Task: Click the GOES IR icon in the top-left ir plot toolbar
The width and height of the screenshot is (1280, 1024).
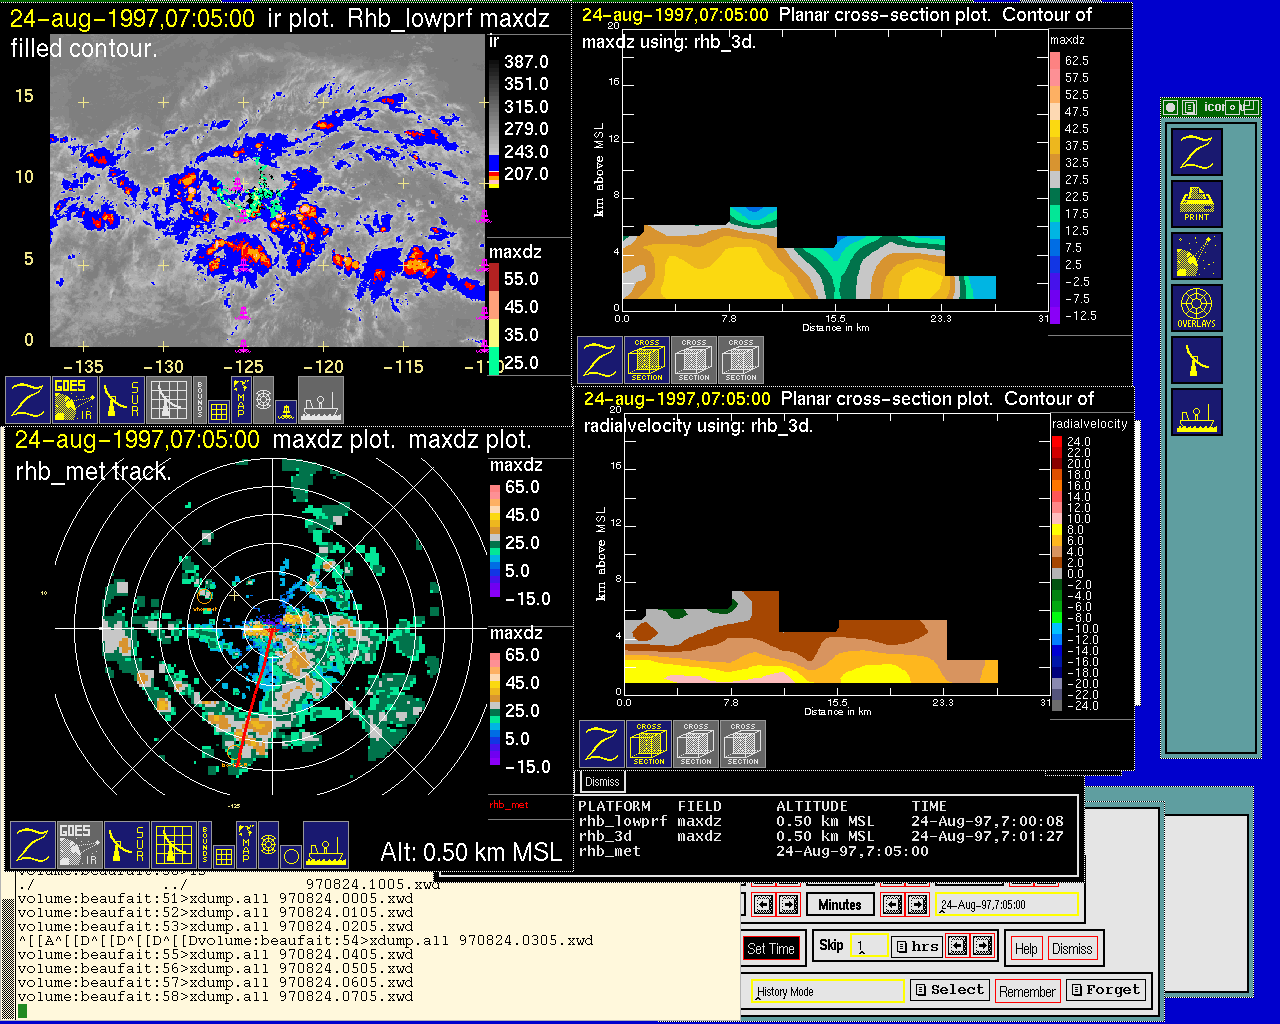Action: [x=75, y=399]
